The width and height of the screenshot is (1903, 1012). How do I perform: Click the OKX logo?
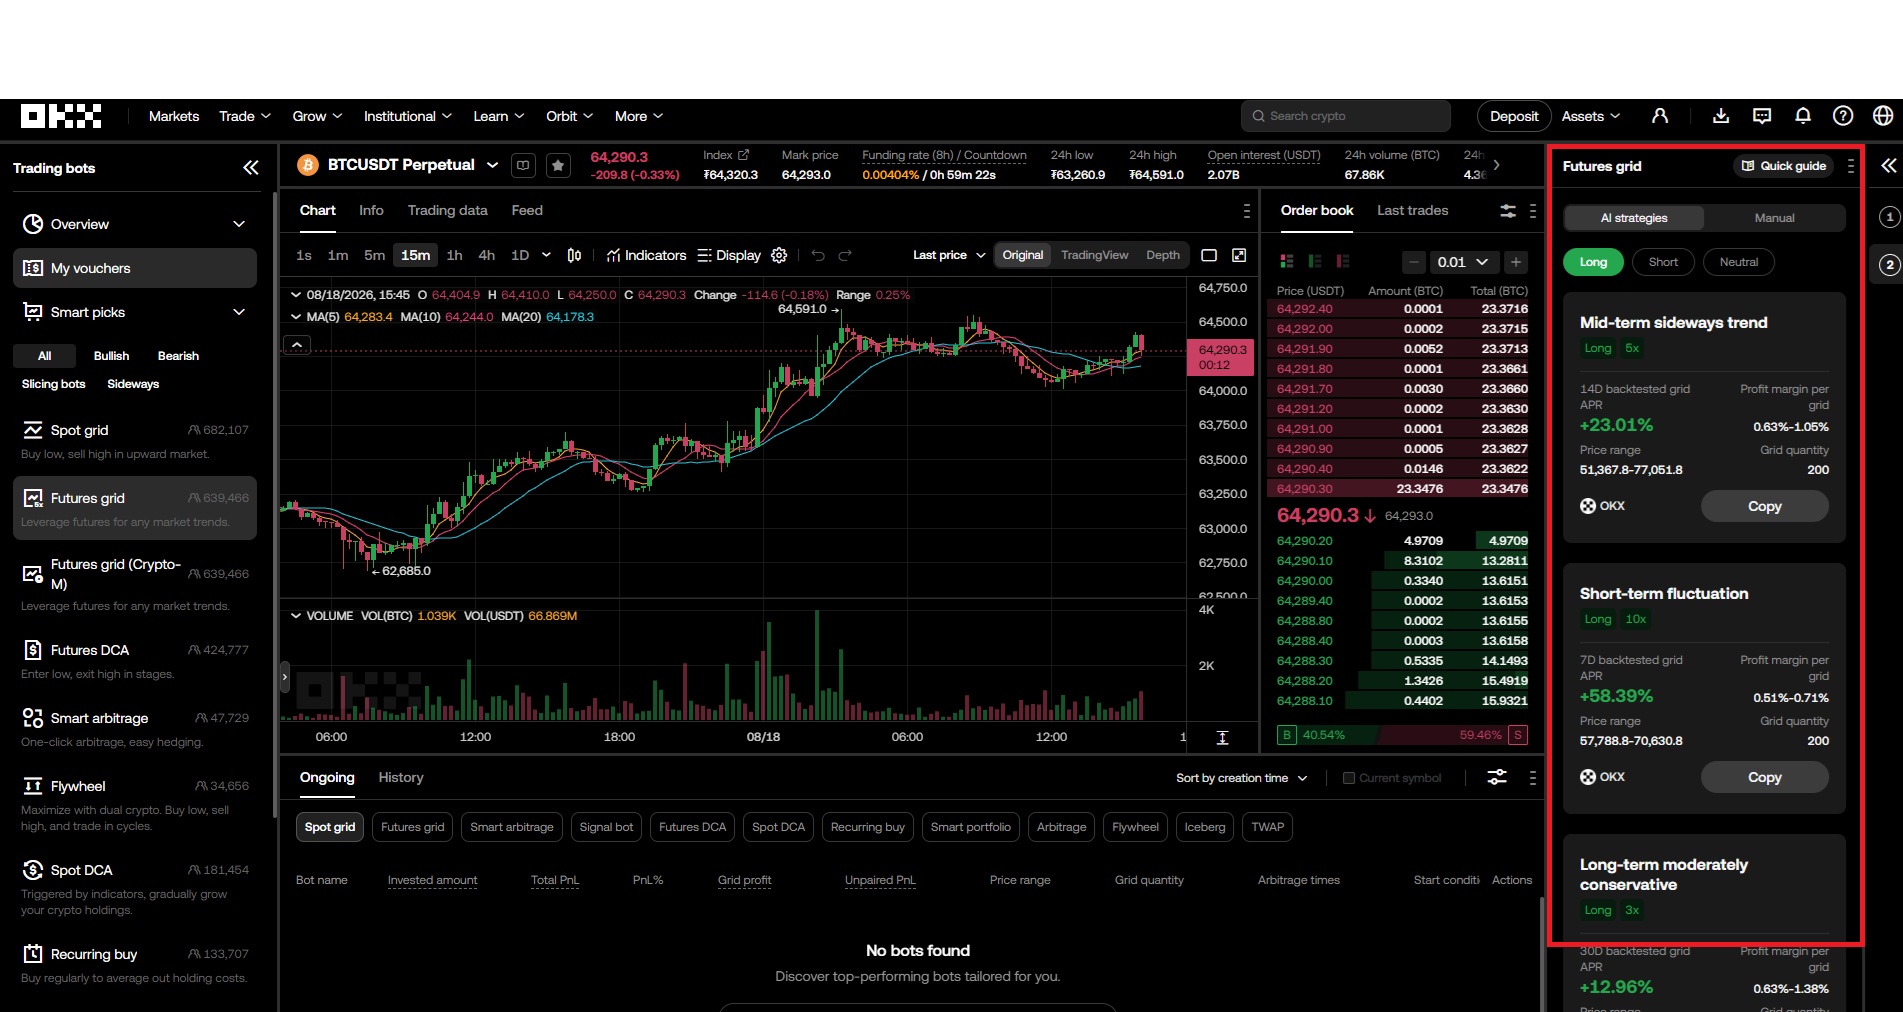tap(61, 116)
